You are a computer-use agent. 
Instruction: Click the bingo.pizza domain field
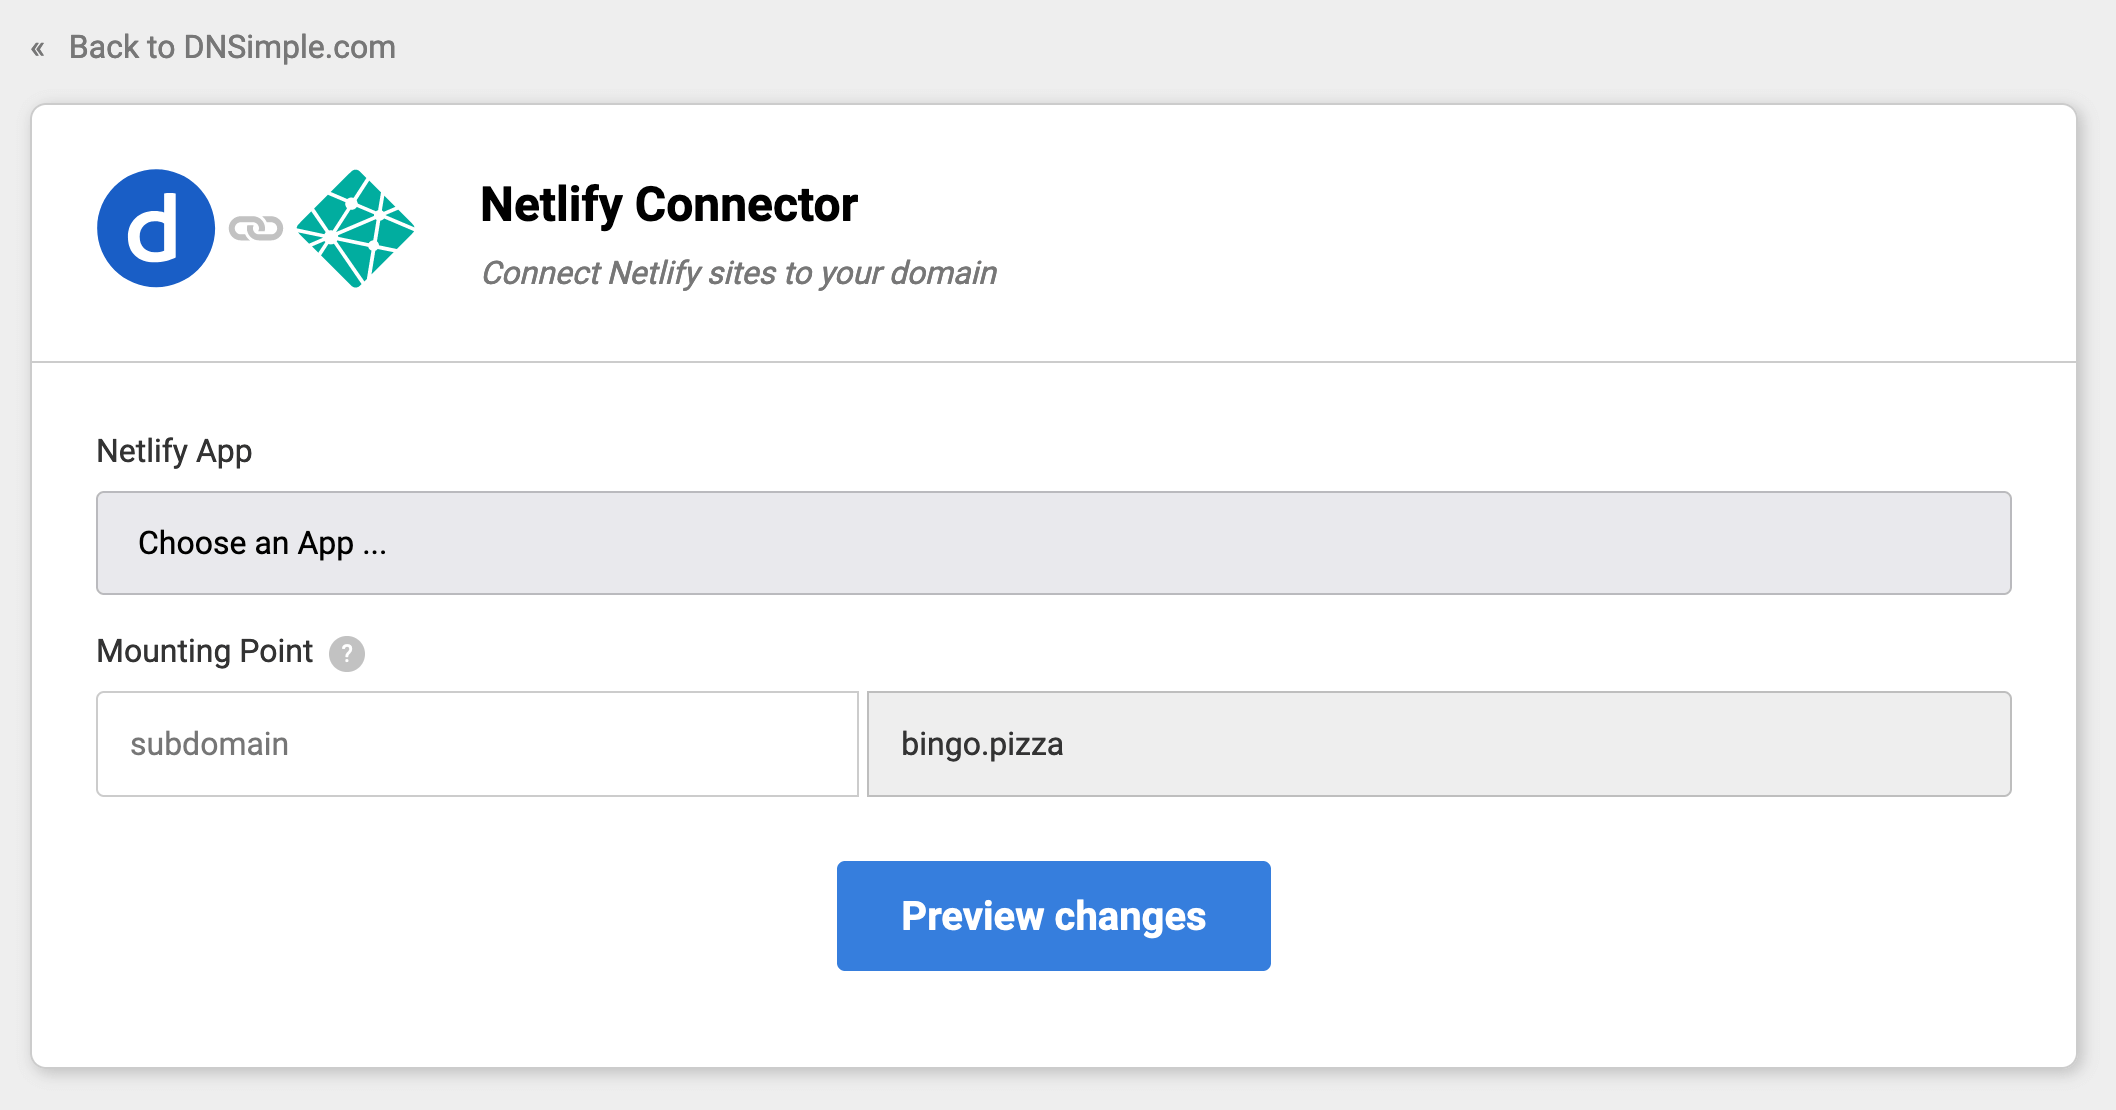(x=1439, y=744)
